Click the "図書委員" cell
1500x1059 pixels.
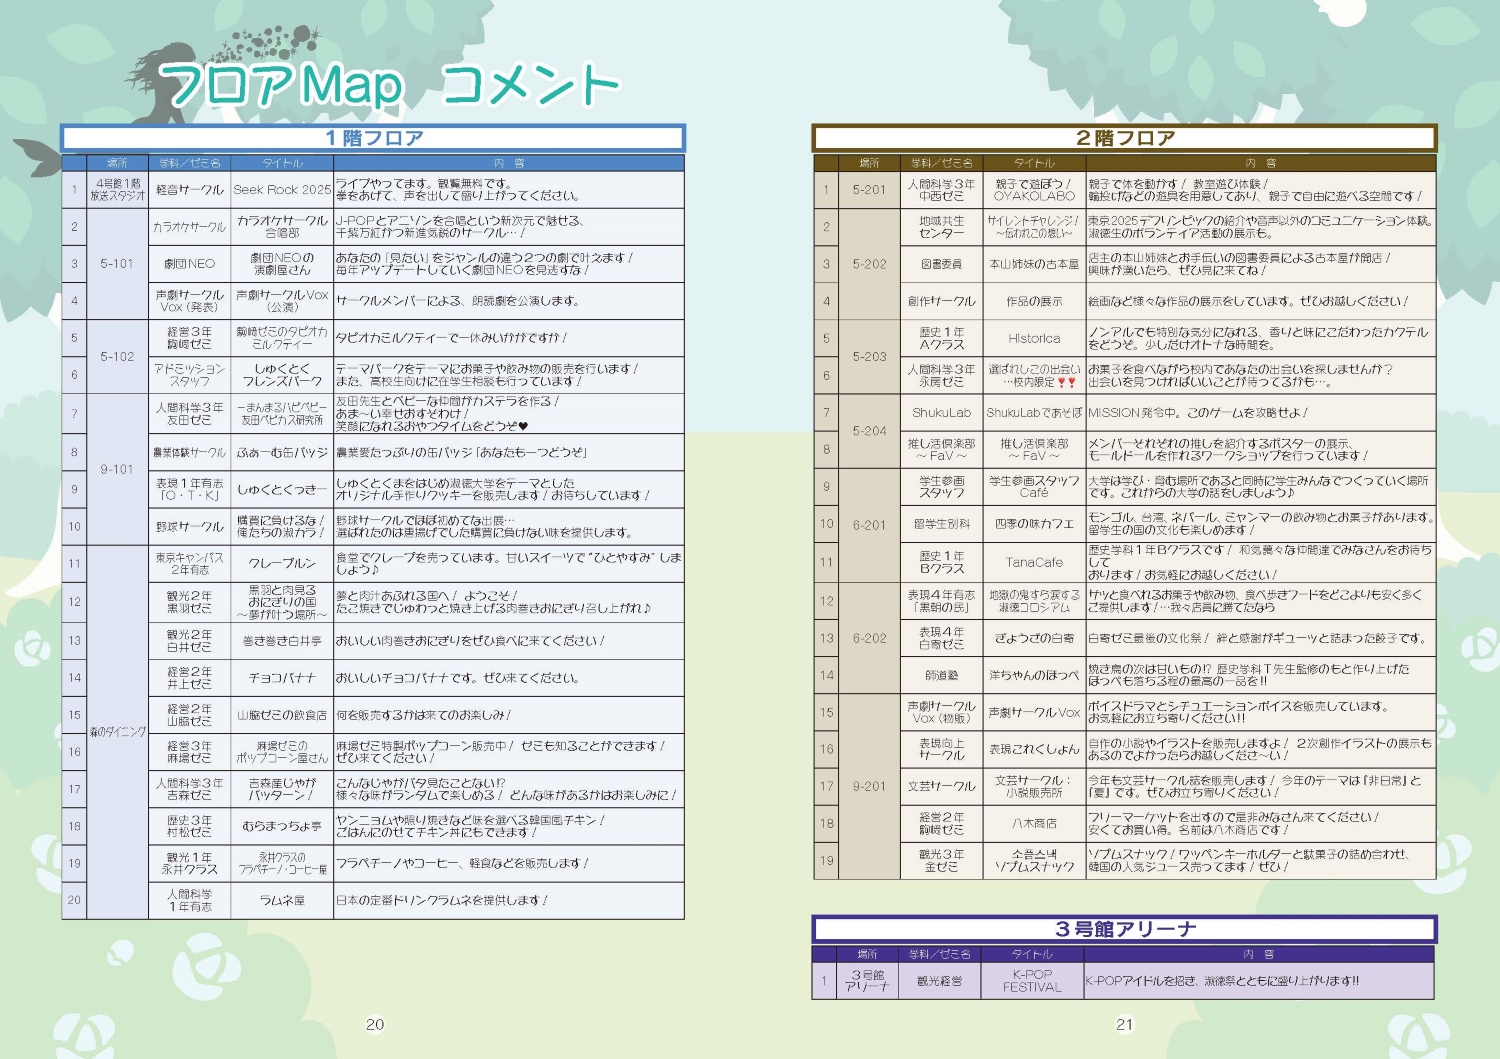coord(941,264)
